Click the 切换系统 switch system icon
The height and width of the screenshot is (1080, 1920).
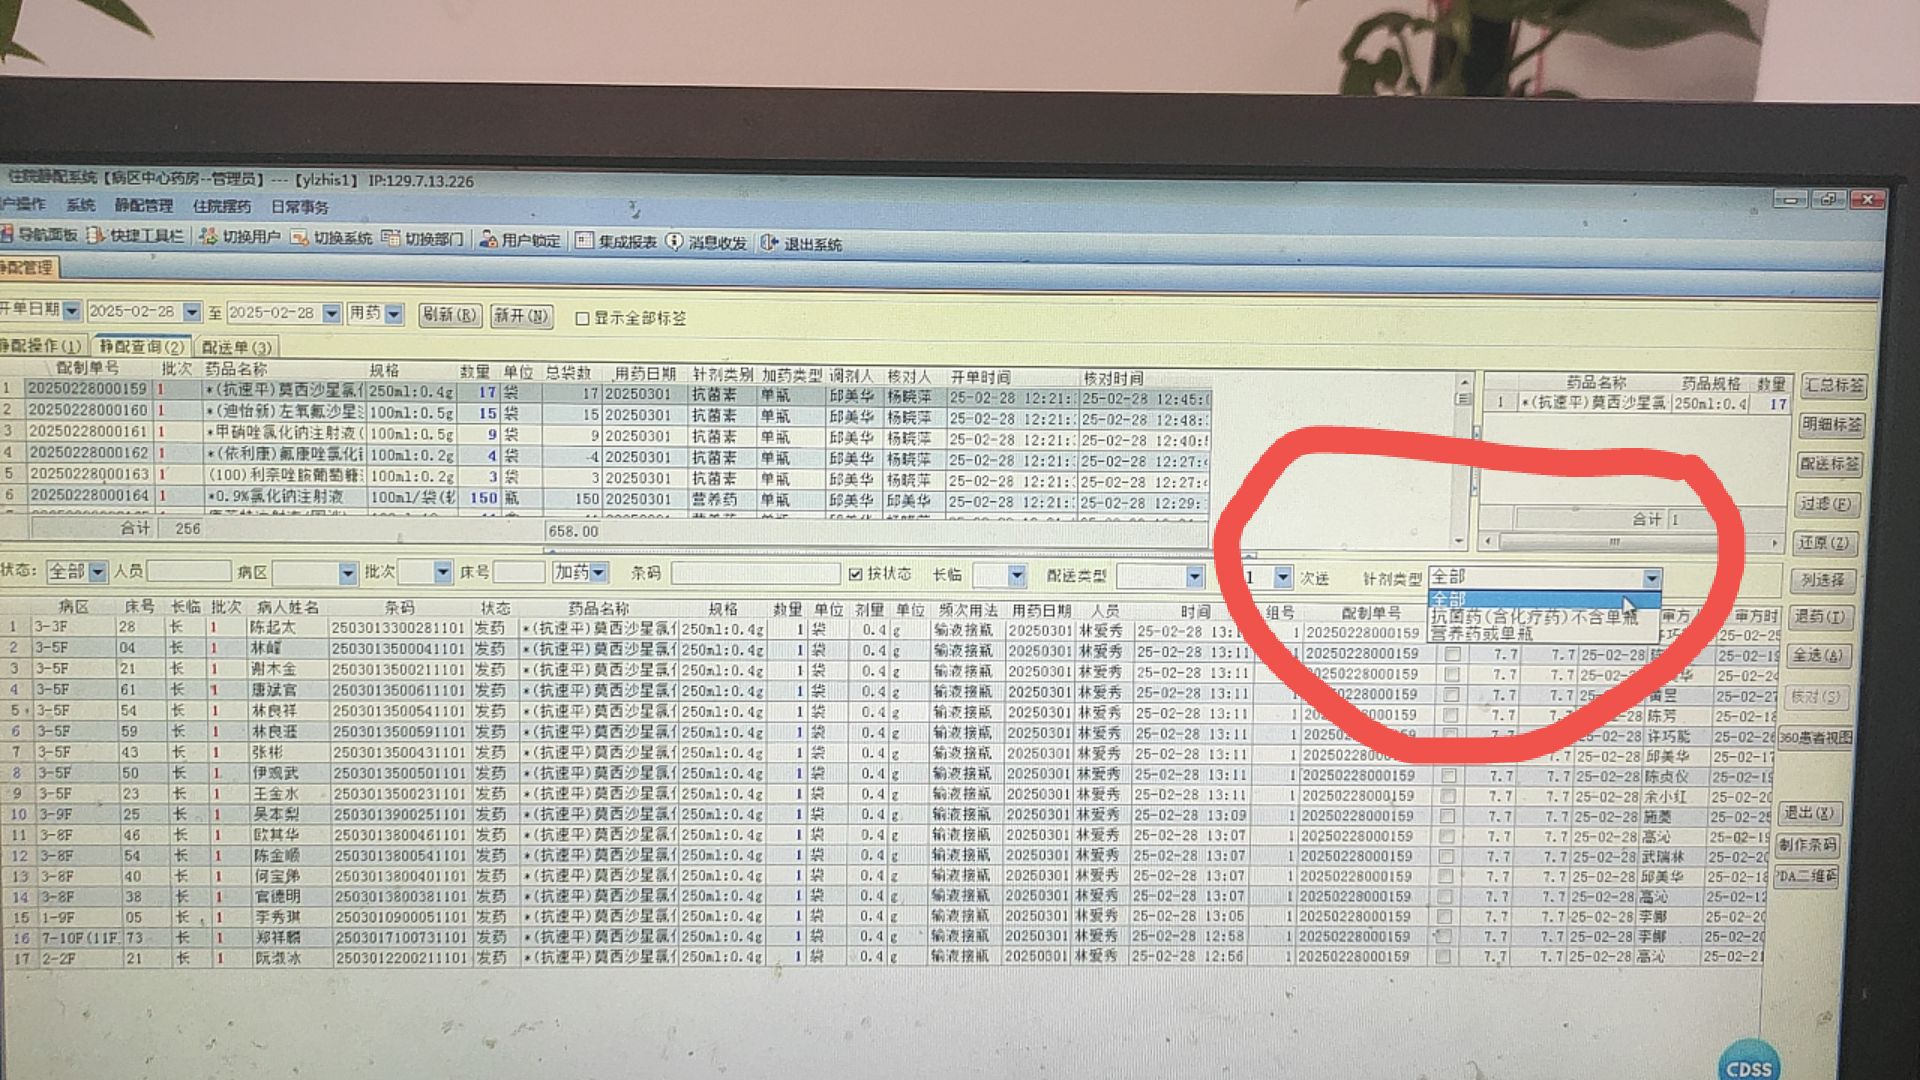[x=300, y=238]
